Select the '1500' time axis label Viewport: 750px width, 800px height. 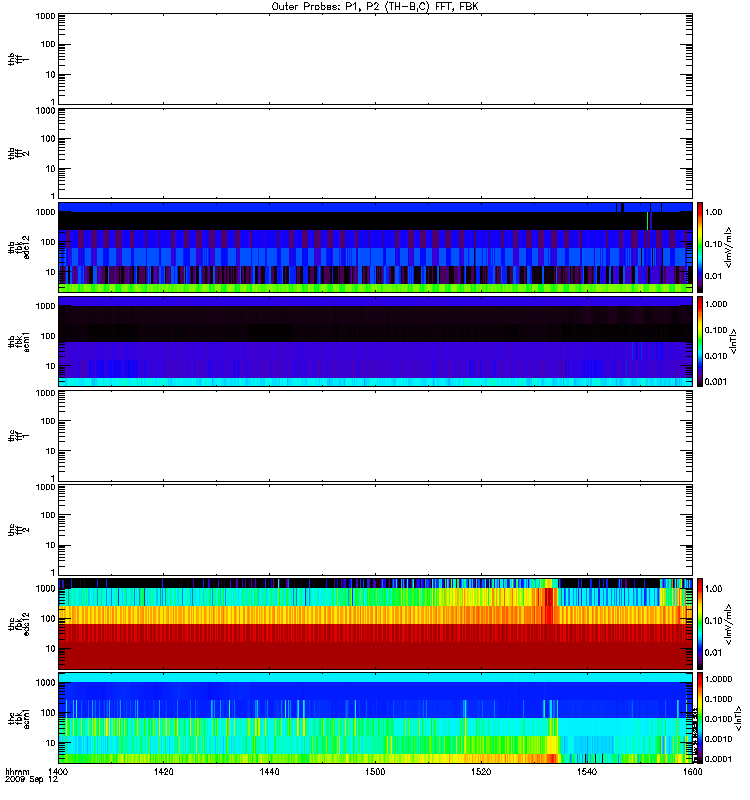pyautogui.click(x=375, y=771)
